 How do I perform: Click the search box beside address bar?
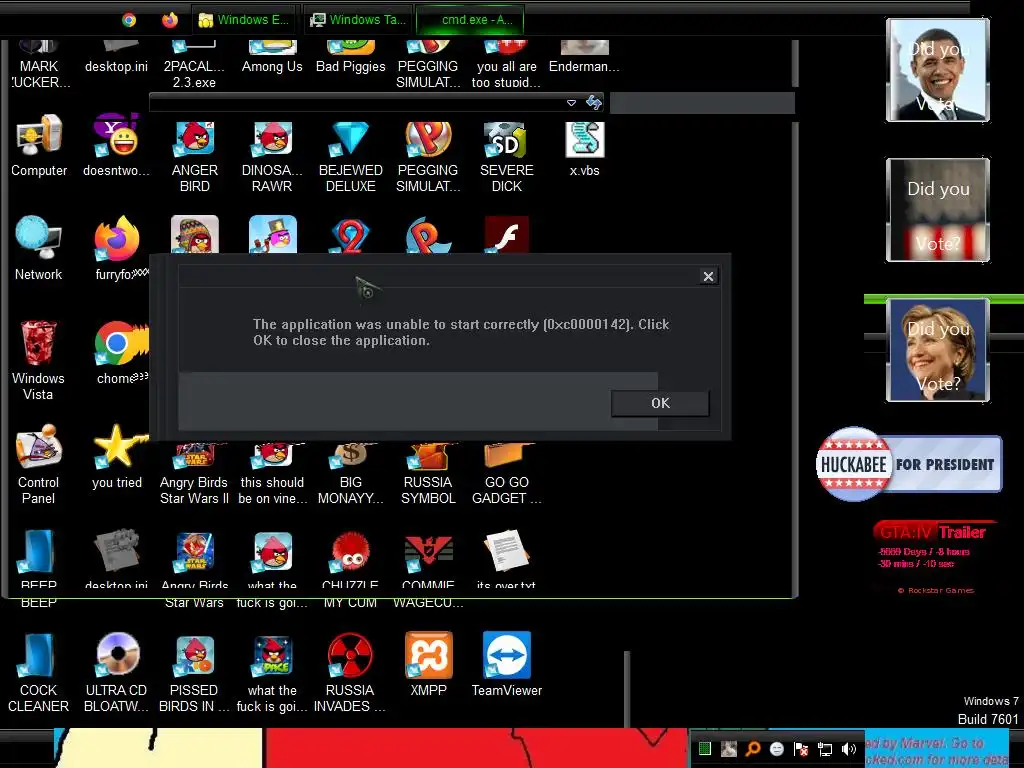point(702,103)
